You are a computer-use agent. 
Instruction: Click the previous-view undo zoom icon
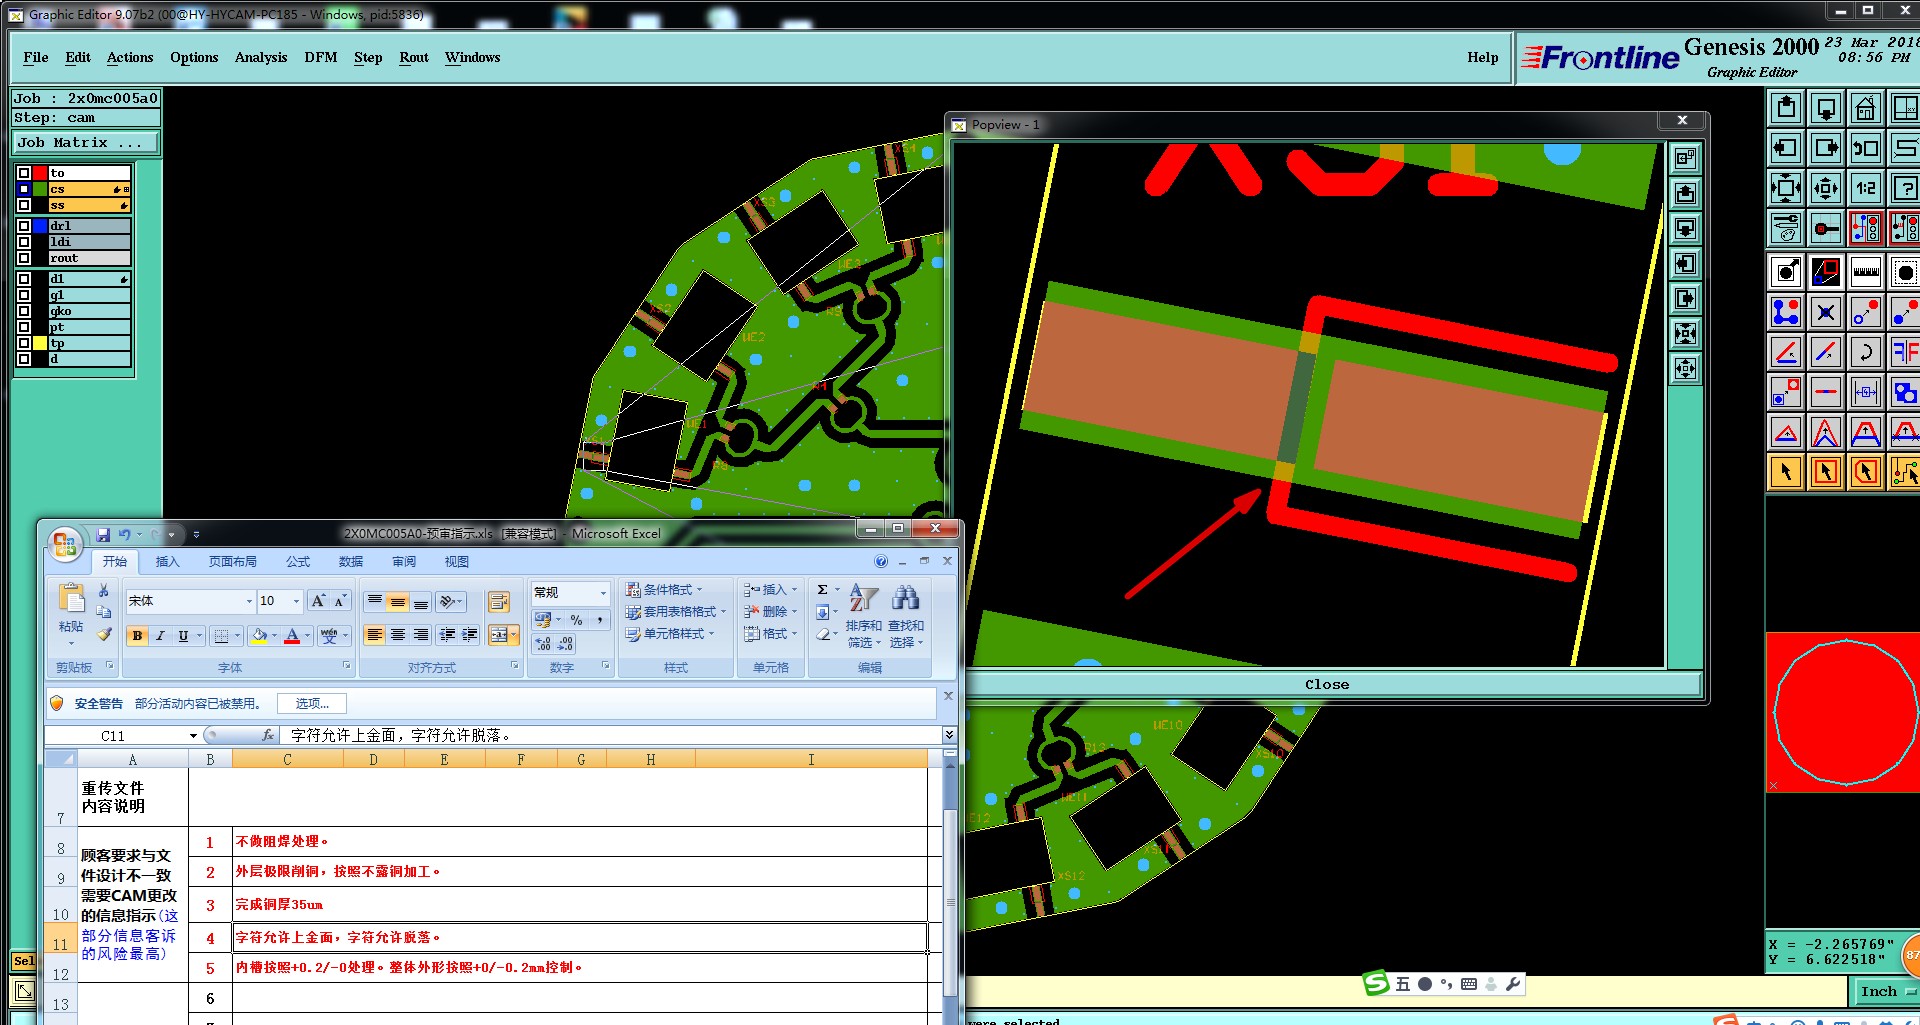click(x=1865, y=148)
